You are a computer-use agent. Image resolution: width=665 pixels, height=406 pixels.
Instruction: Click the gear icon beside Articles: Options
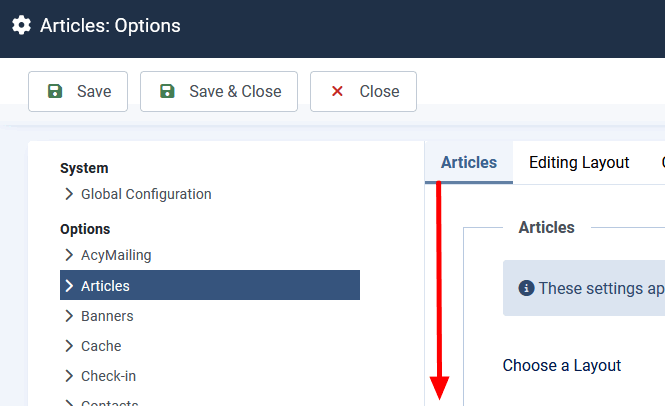[21, 25]
